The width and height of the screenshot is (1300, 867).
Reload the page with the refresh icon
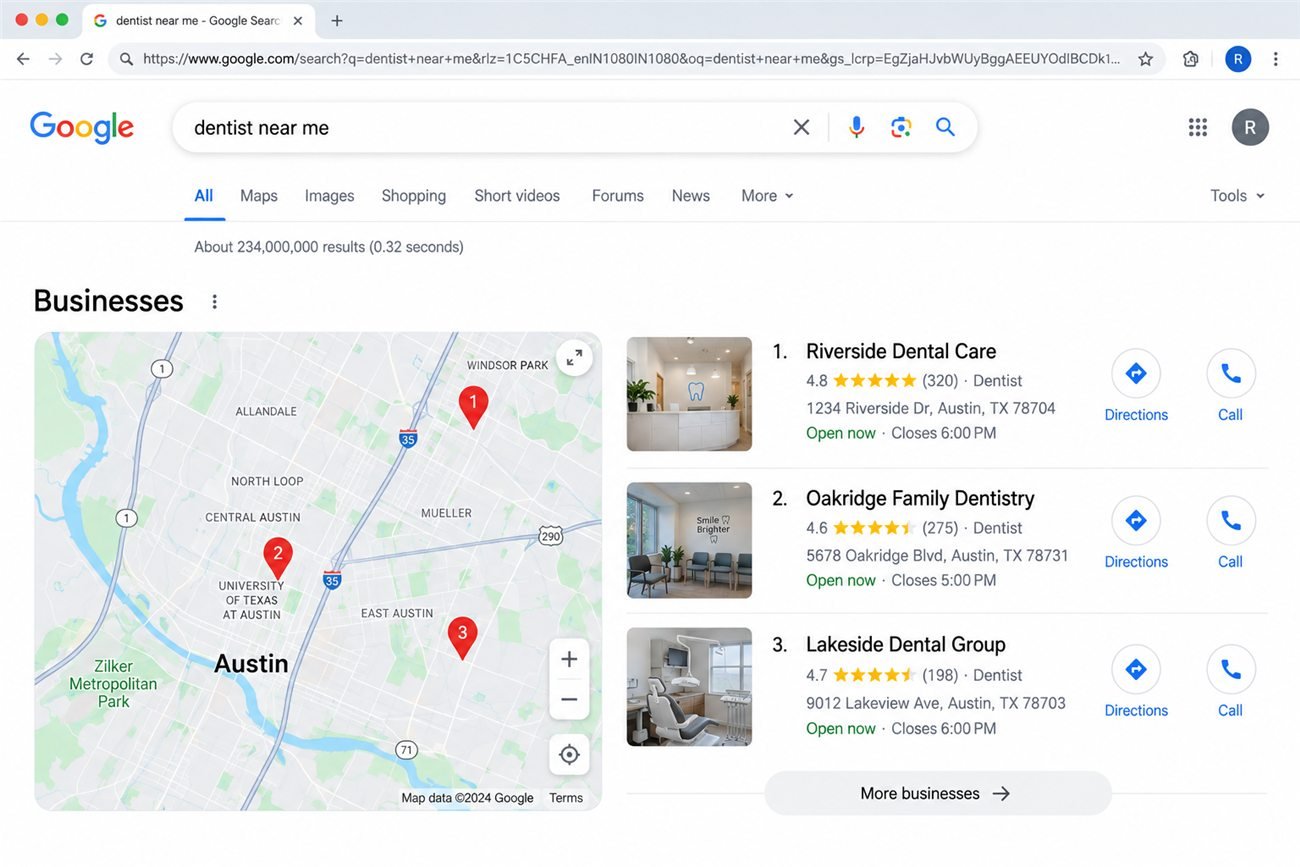(x=87, y=59)
